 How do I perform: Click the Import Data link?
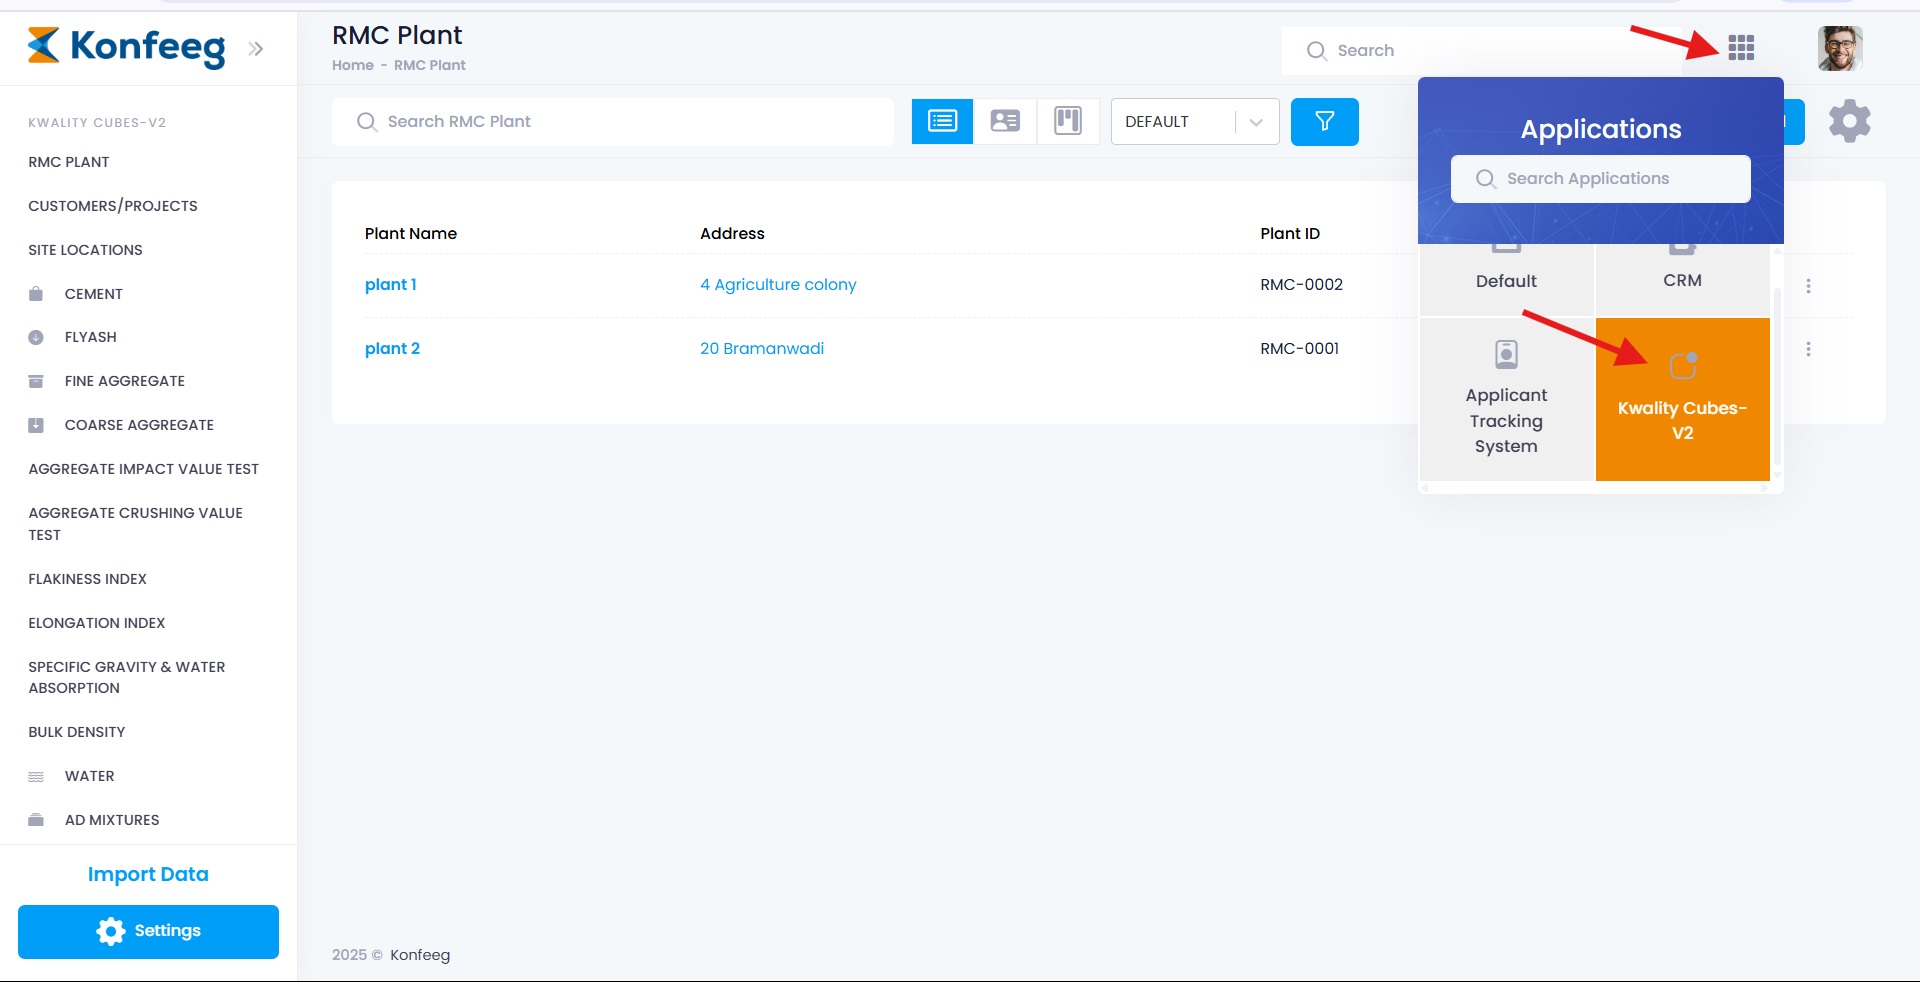coord(148,874)
